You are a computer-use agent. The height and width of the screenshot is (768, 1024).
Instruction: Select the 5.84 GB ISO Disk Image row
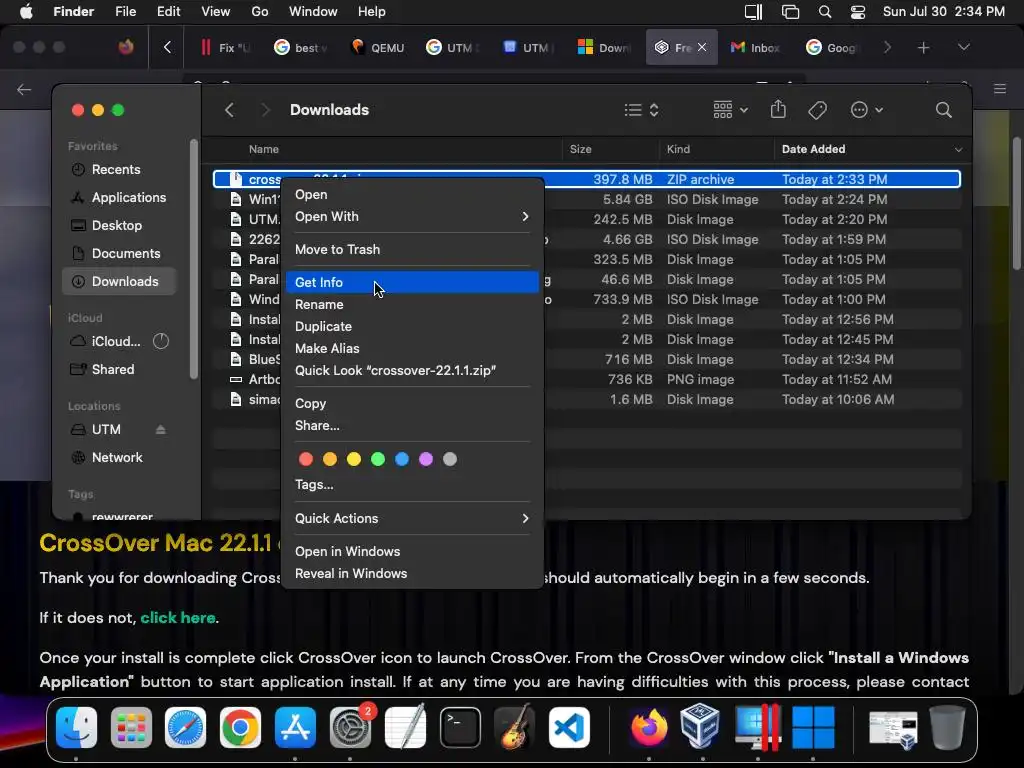(586, 199)
